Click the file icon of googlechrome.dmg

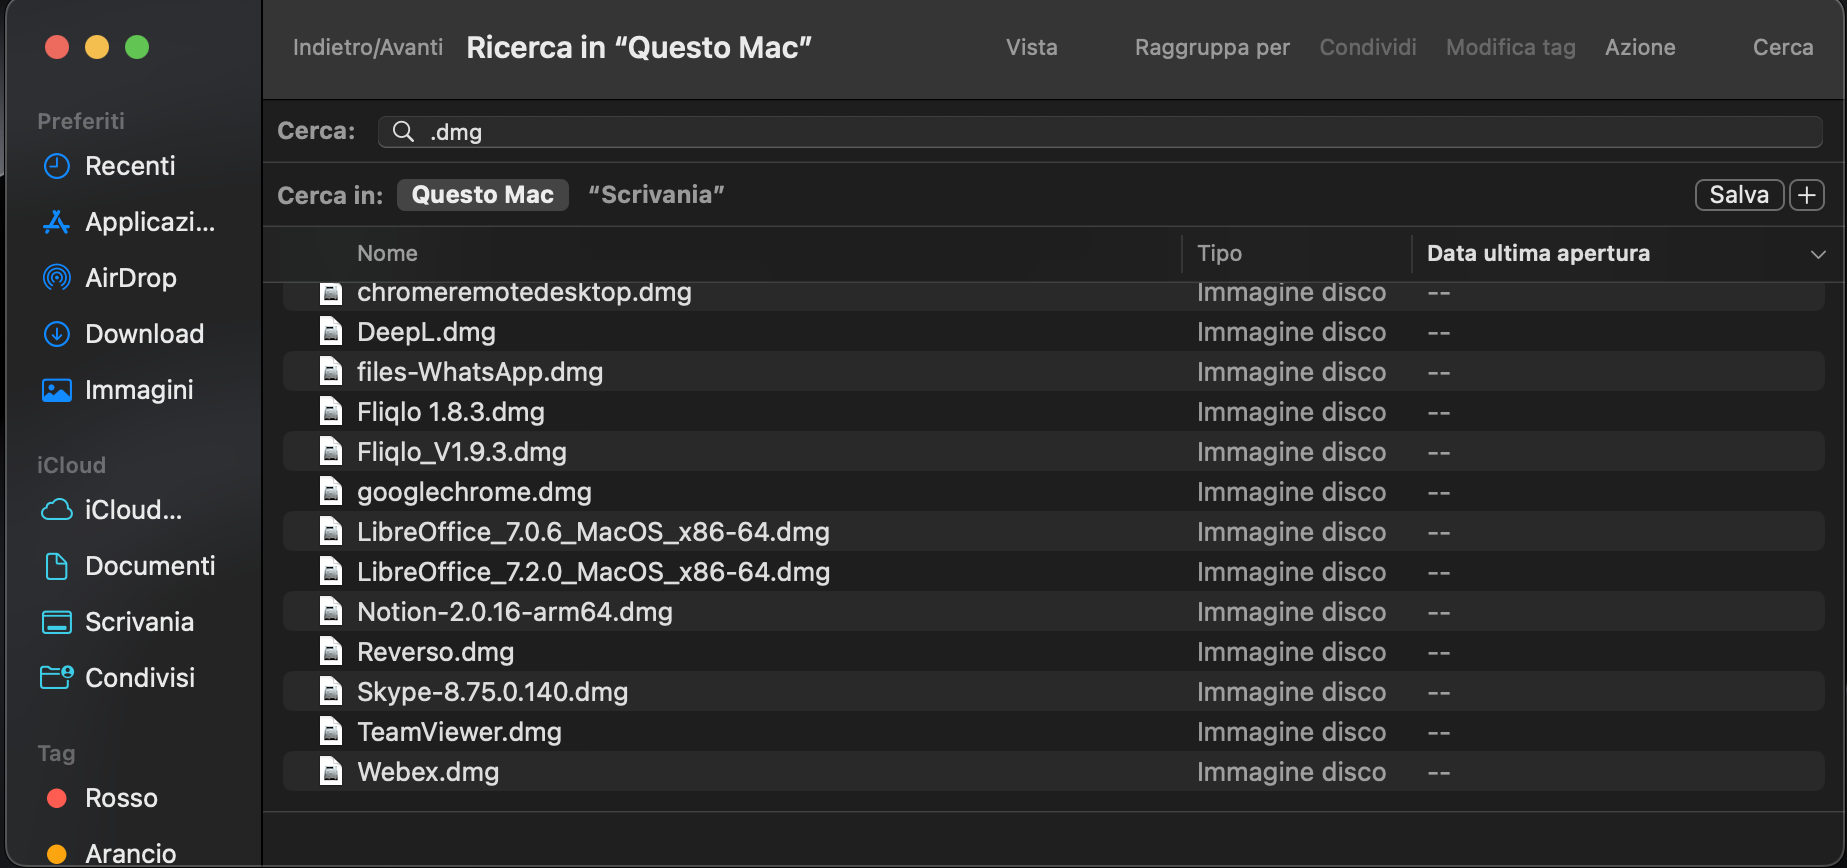pyautogui.click(x=330, y=492)
